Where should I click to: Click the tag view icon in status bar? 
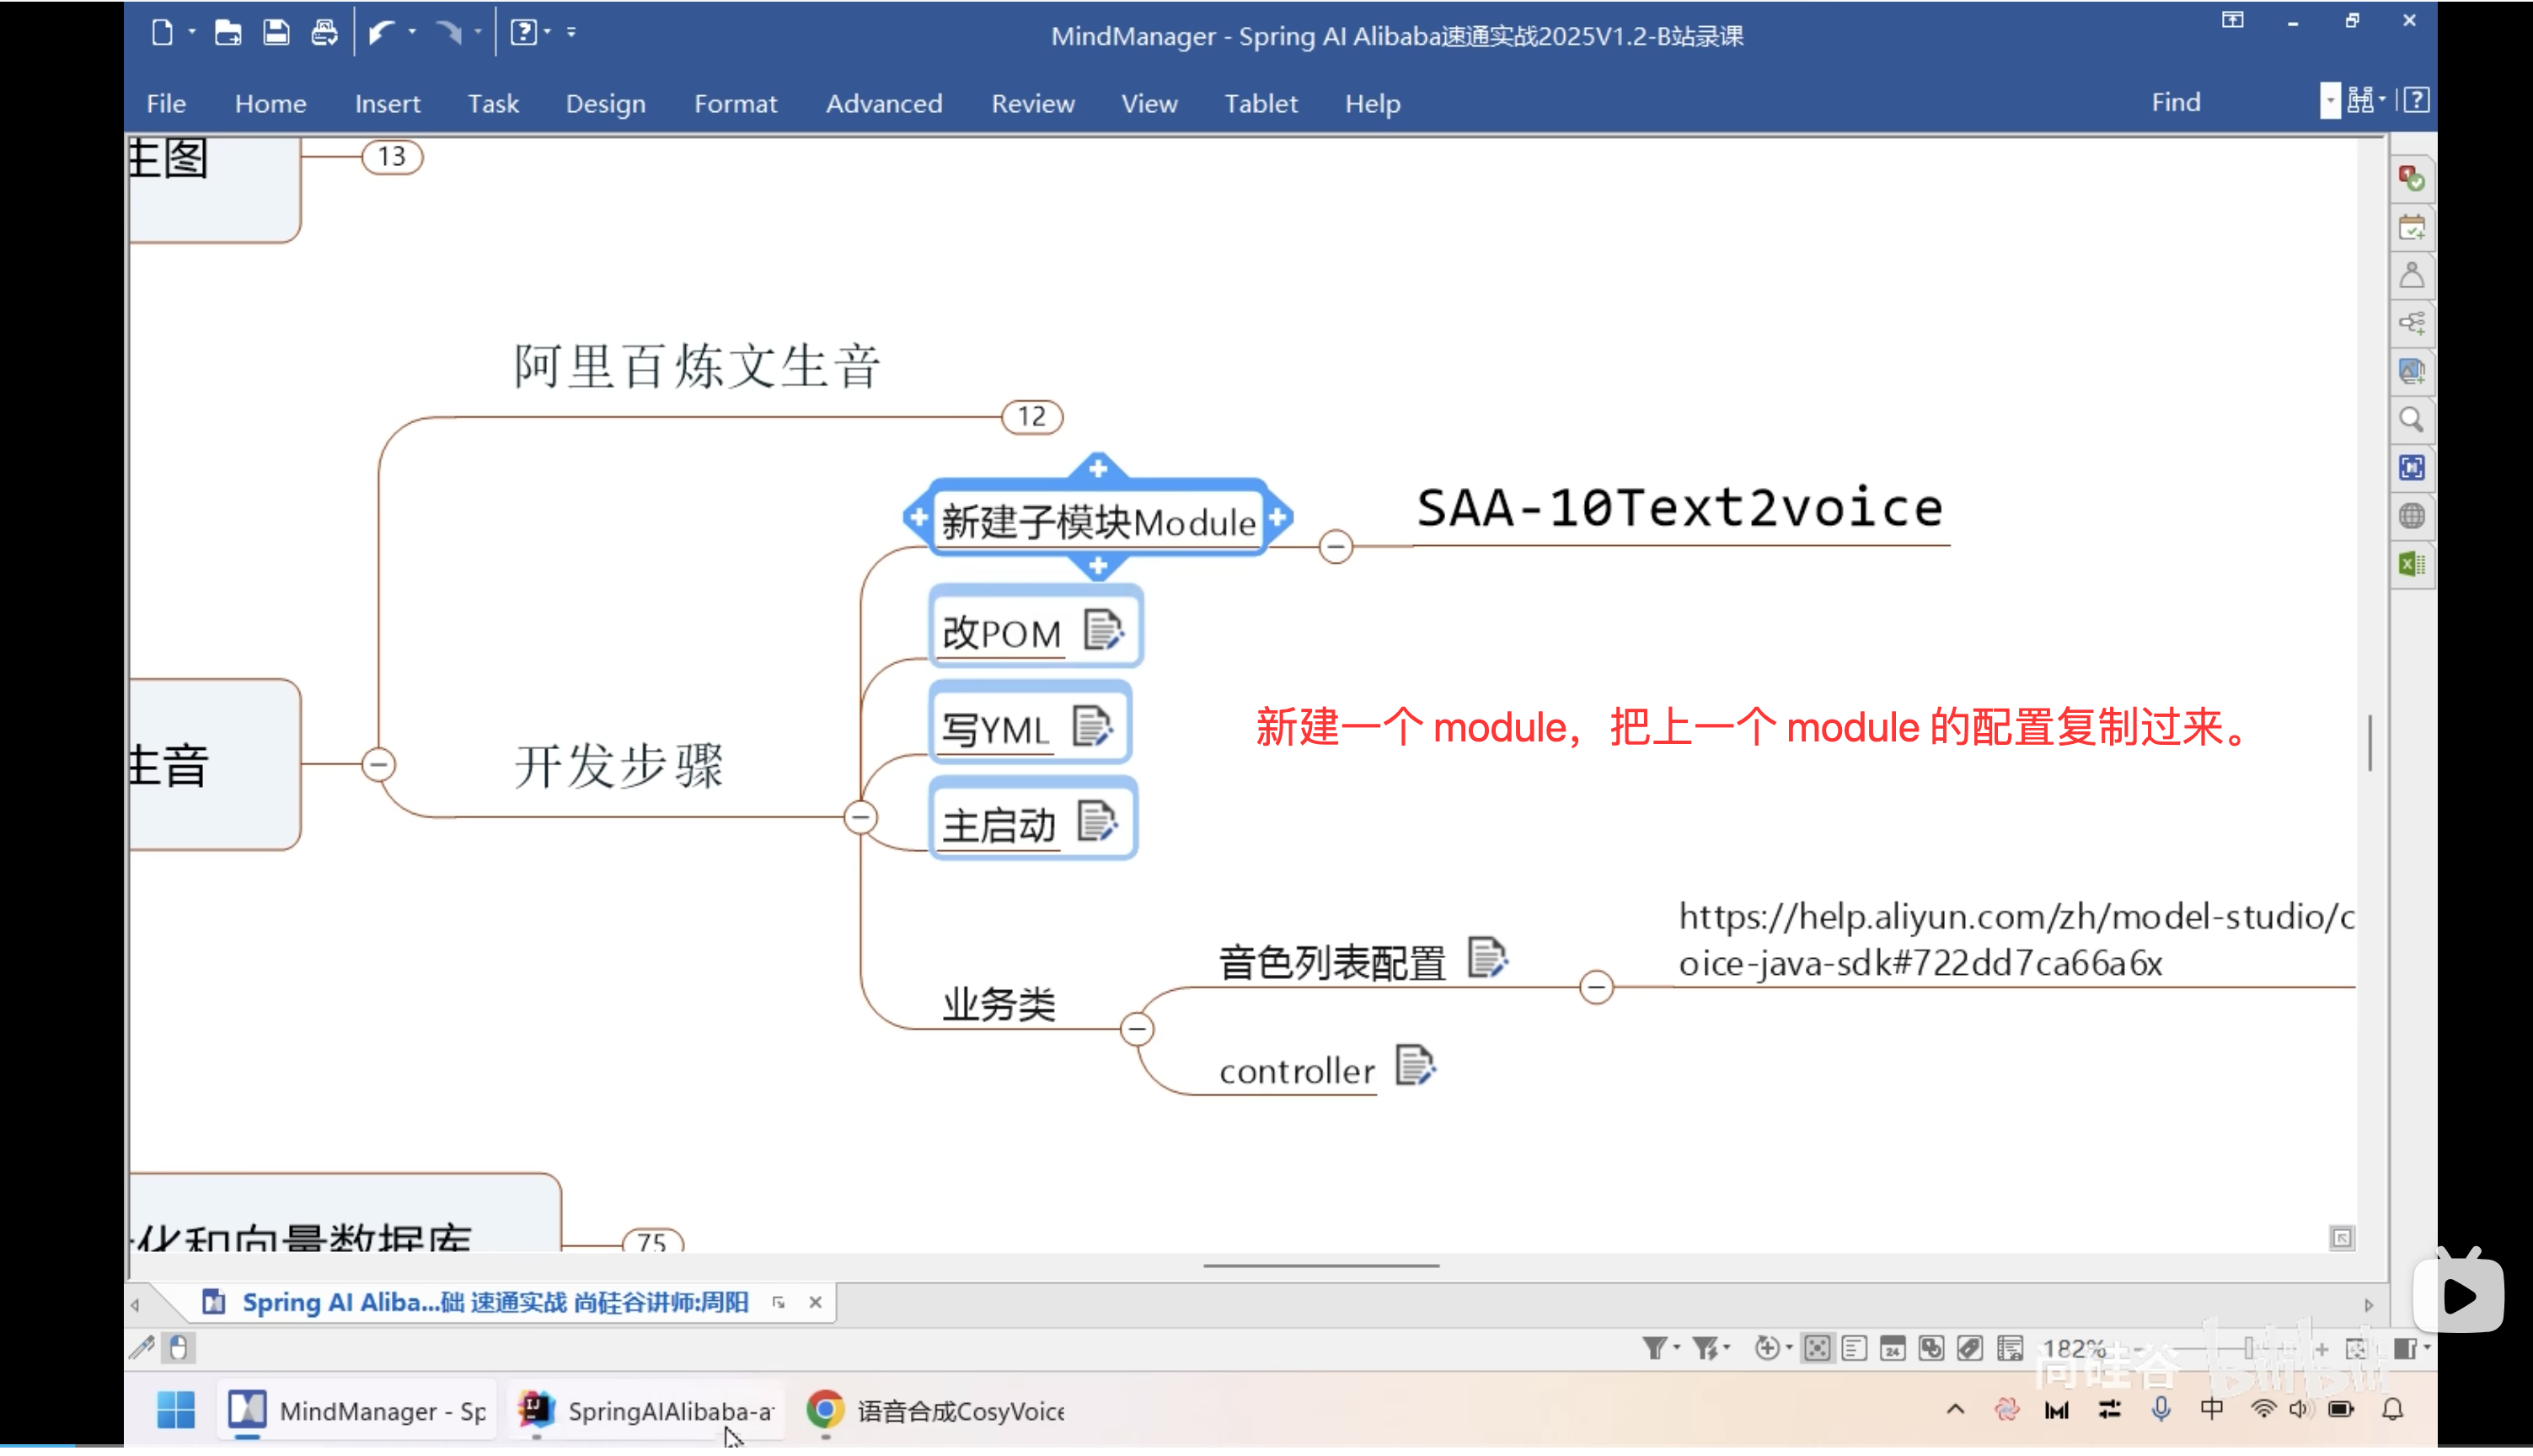(x=1970, y=1349)
